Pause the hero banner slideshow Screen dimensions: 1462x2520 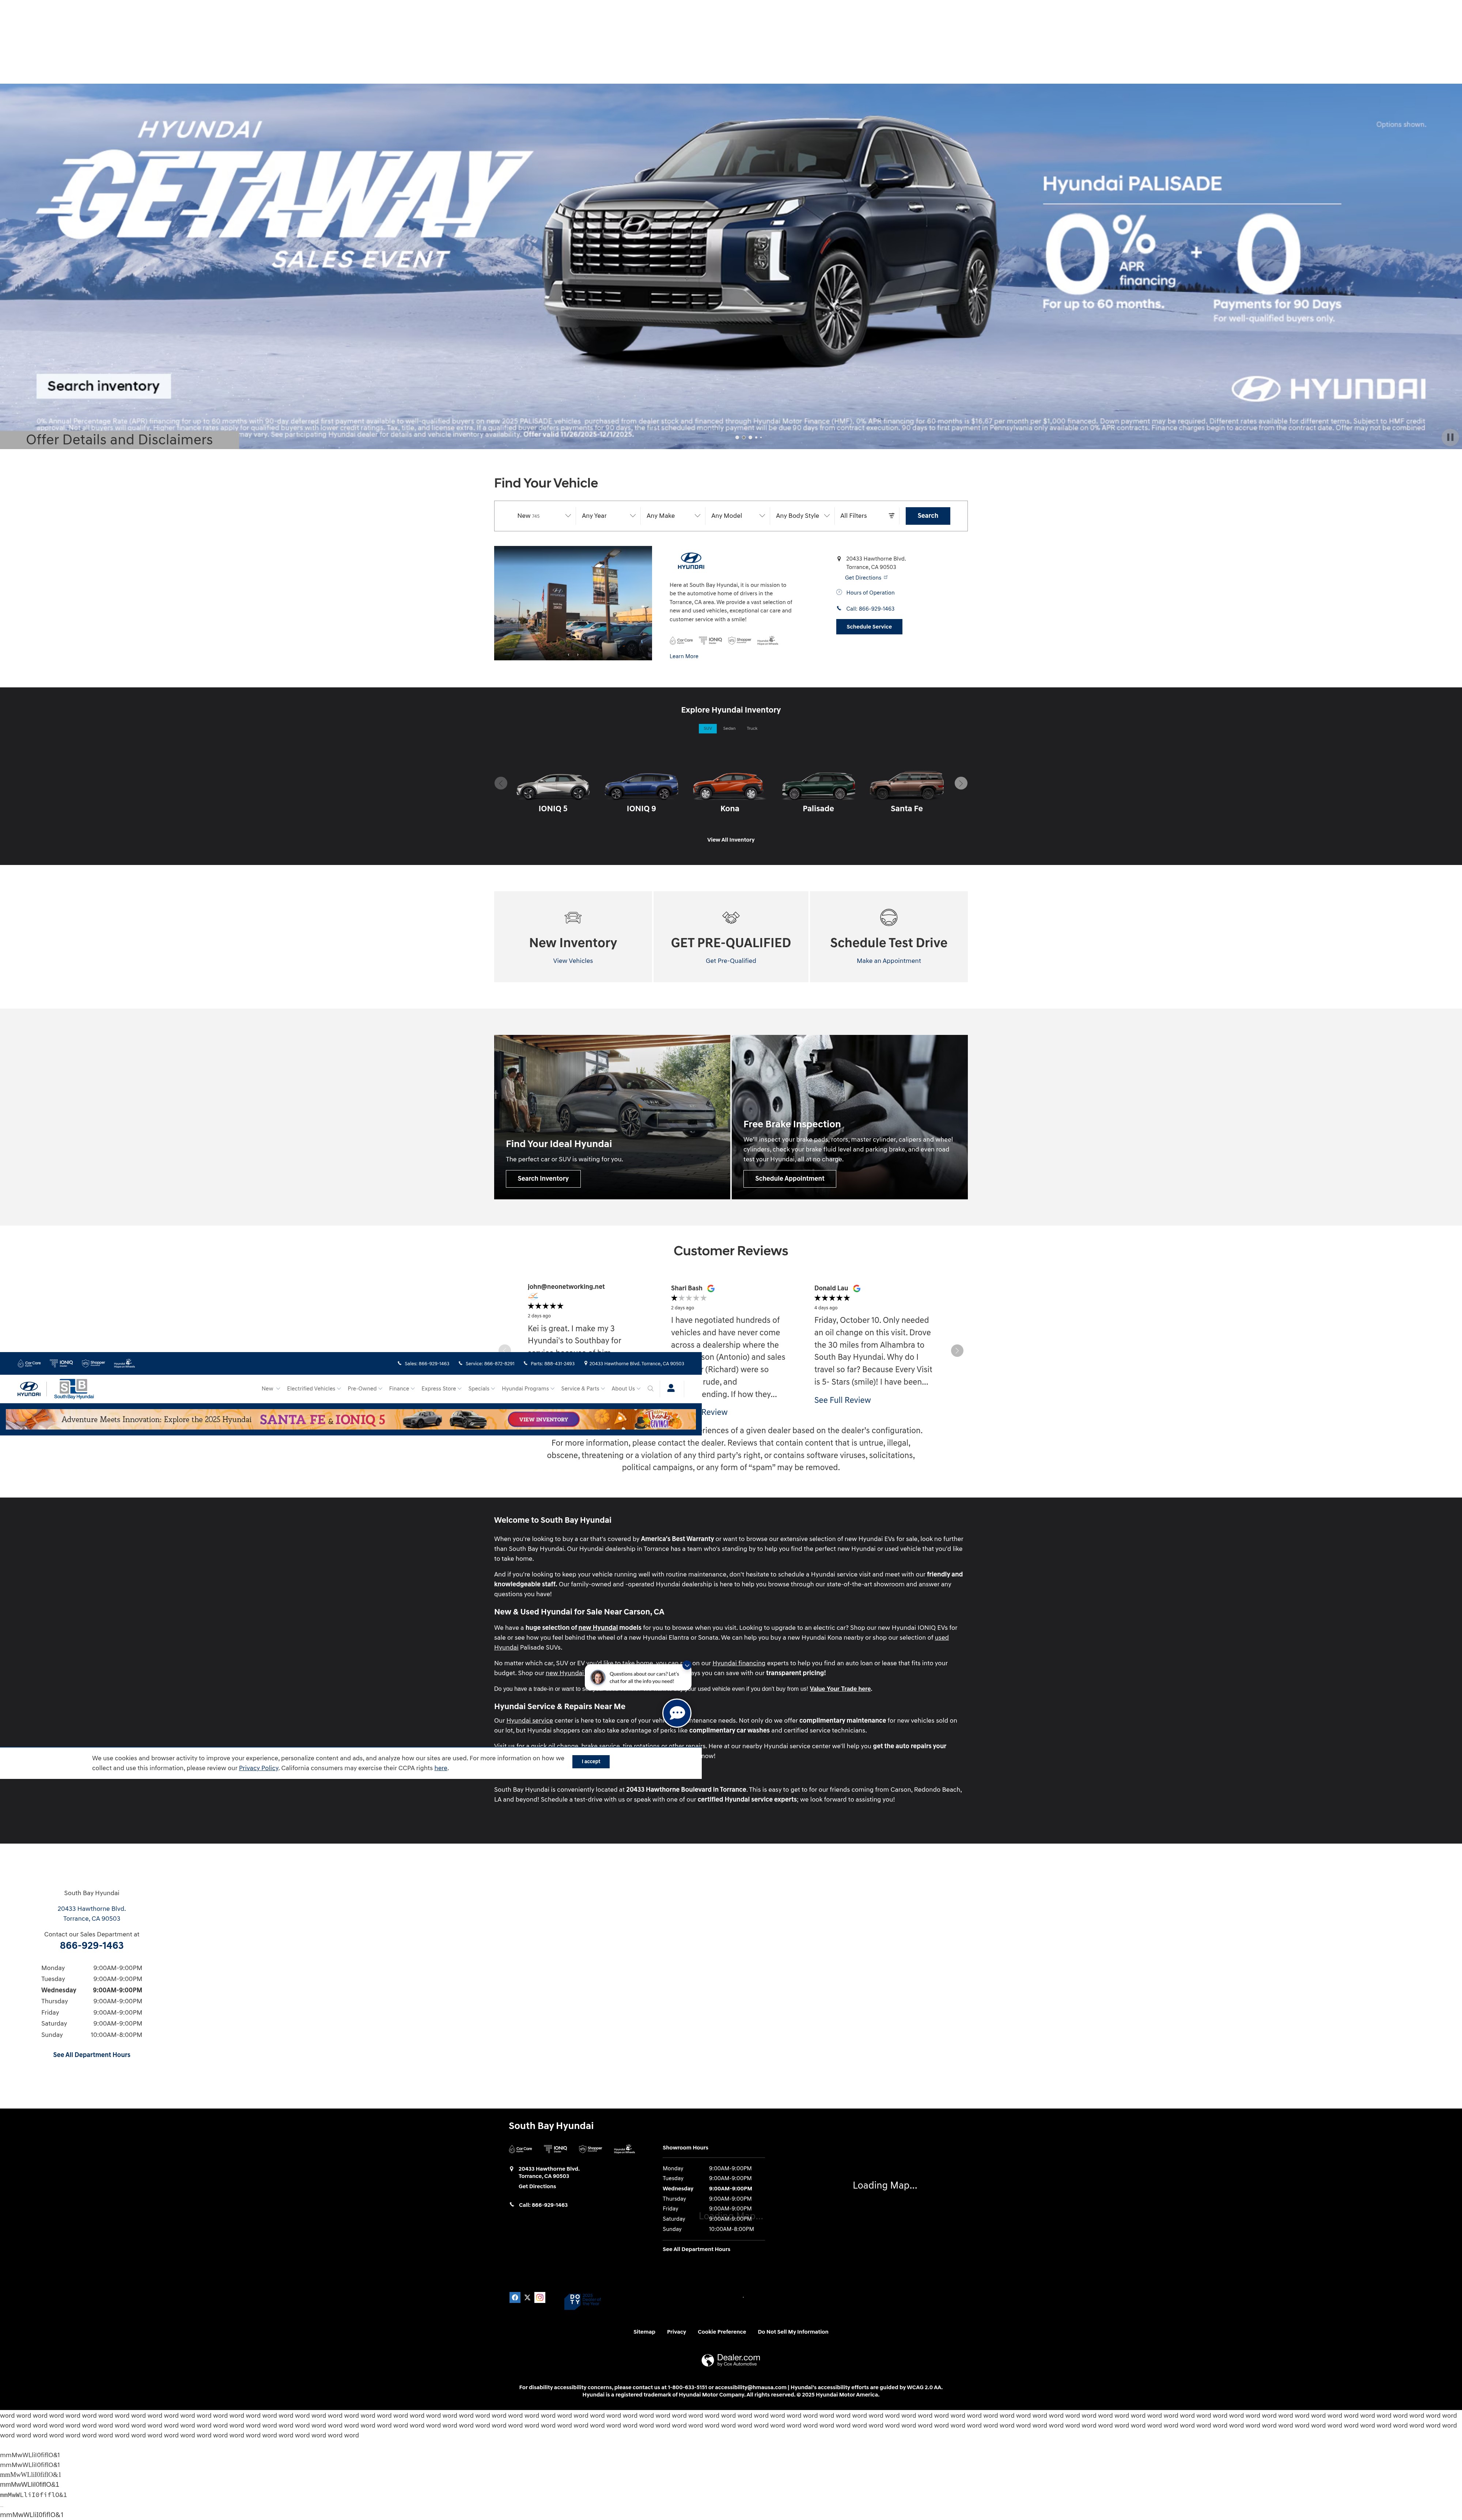pyautogui.click(x=1450, y=437)
